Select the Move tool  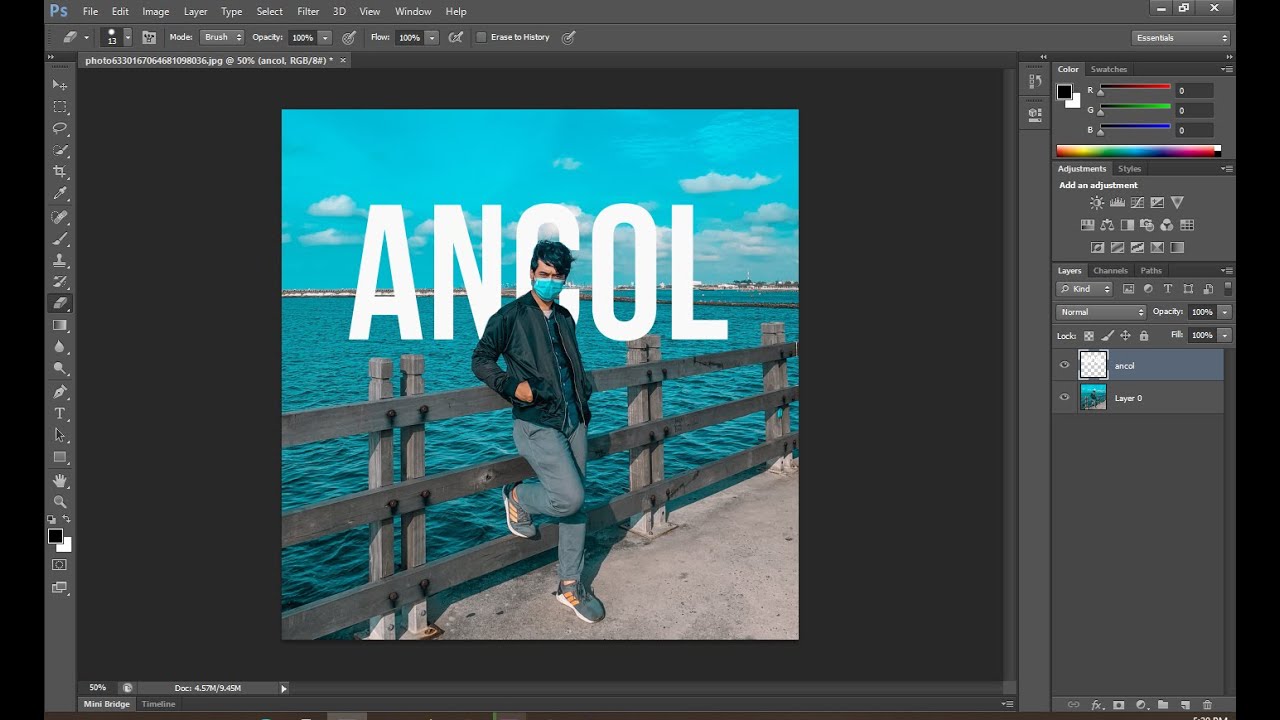[x=60, y=85]
